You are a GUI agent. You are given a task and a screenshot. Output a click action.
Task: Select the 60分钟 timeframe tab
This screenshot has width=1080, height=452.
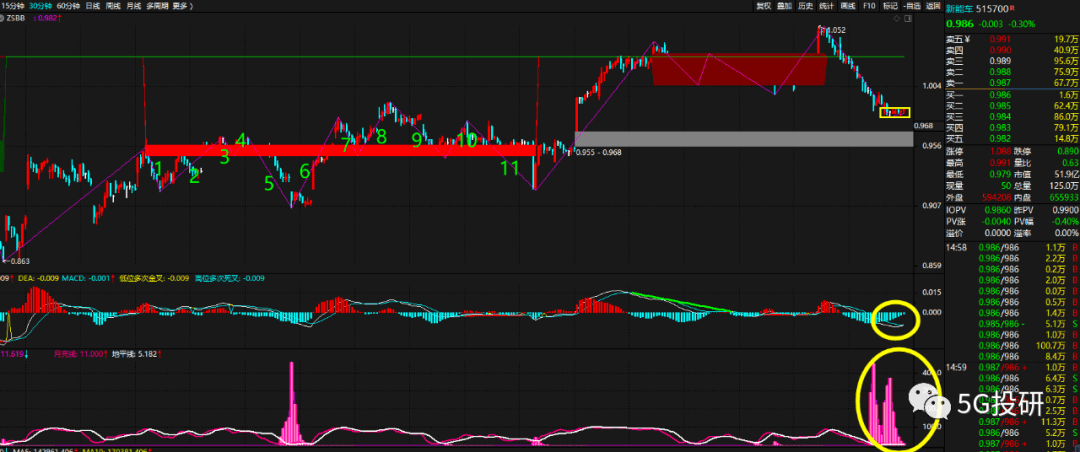click(68, 6)
